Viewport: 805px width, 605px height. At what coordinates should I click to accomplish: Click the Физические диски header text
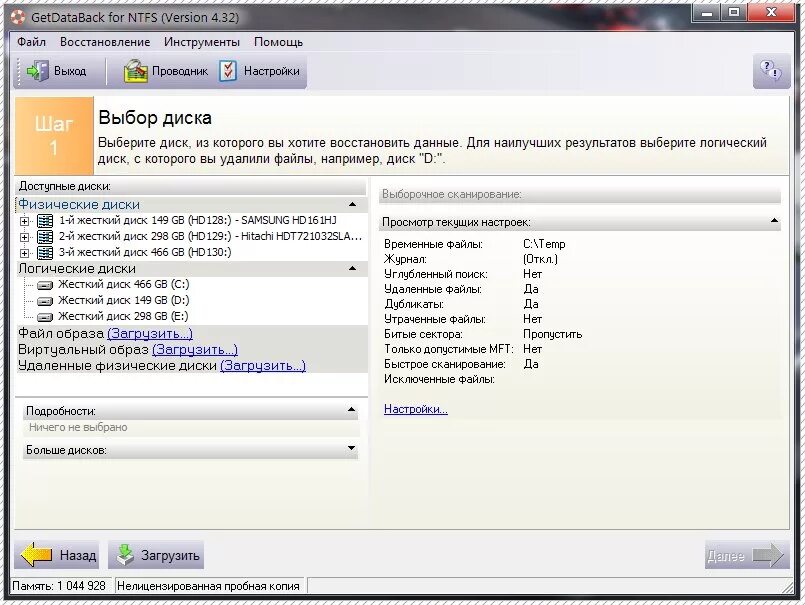pos(79,204)
